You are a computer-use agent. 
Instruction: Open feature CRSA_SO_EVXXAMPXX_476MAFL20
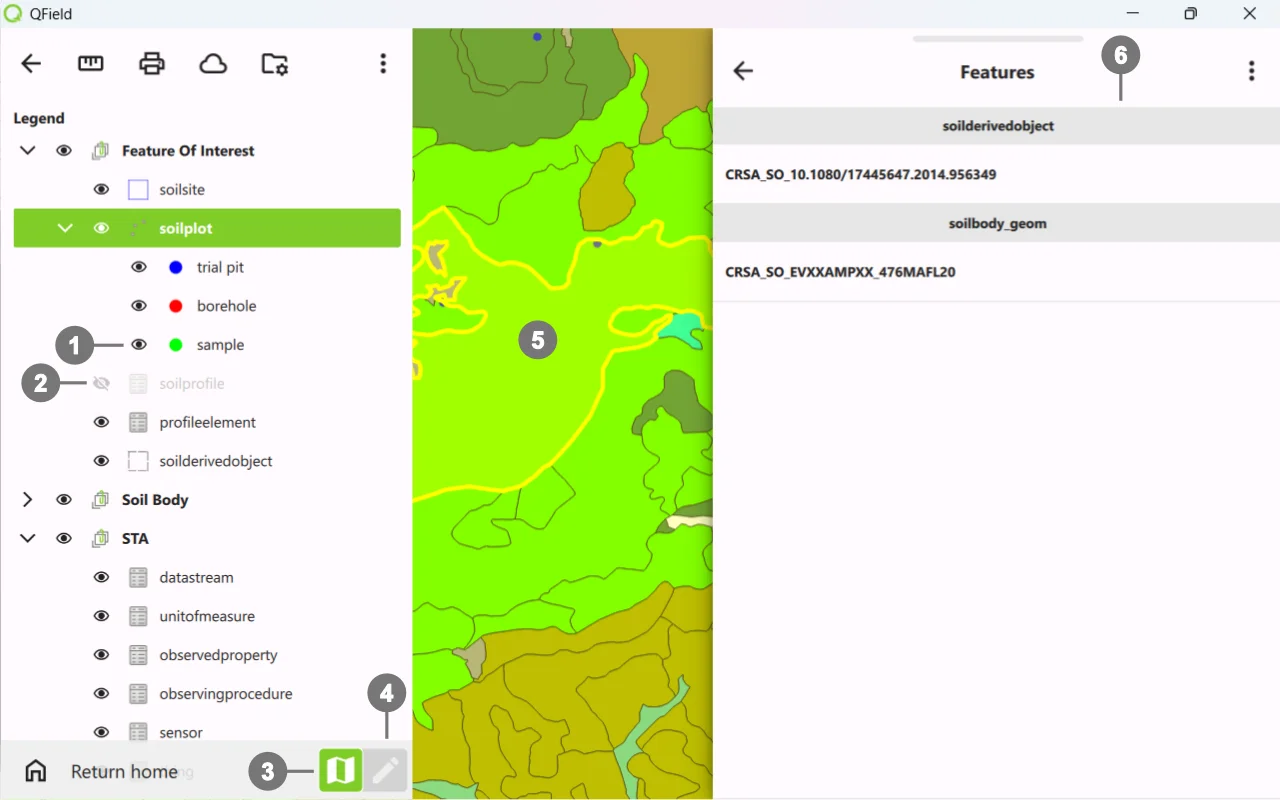pos(840,272)
